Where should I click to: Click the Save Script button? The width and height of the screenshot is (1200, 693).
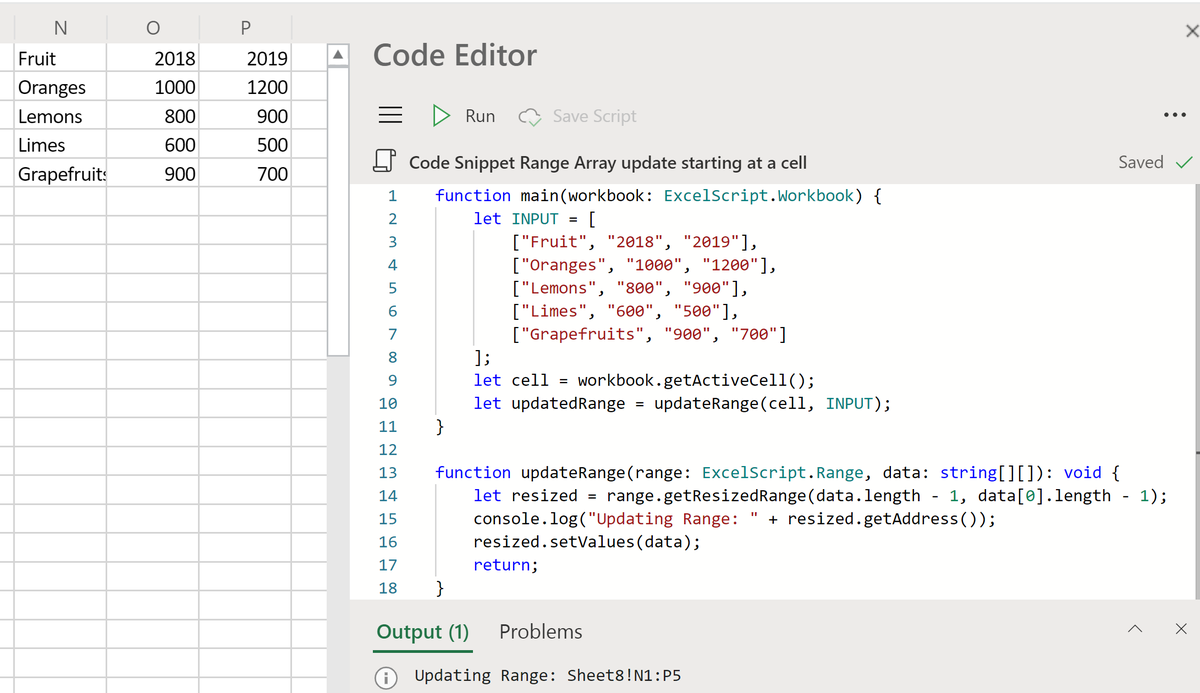pyautogui.click(x=578, y=116)
